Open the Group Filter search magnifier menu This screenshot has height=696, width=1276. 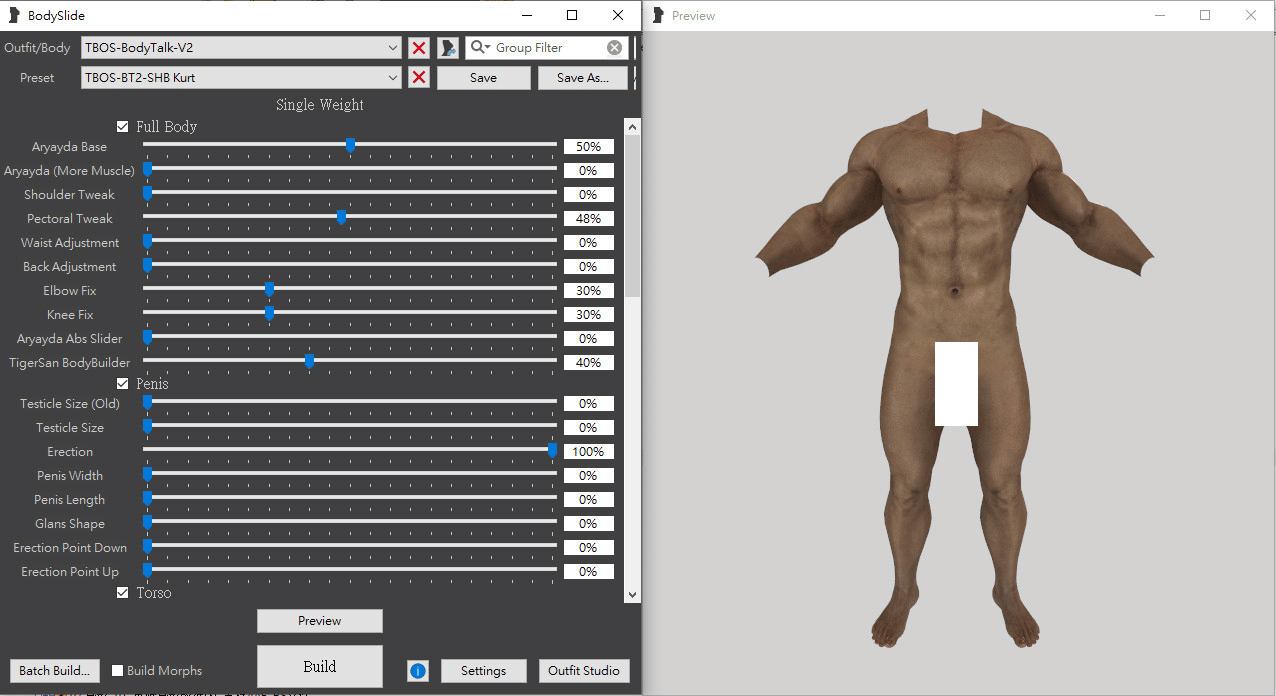click(481, 47)
